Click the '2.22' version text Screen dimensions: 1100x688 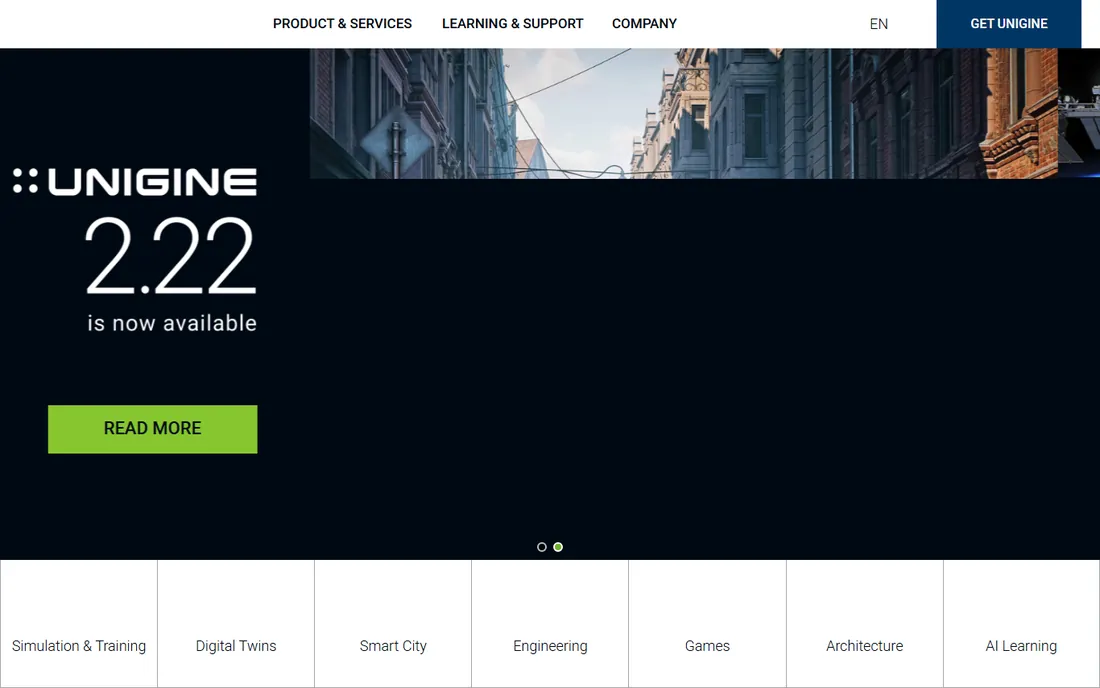[x=170, y=257]
